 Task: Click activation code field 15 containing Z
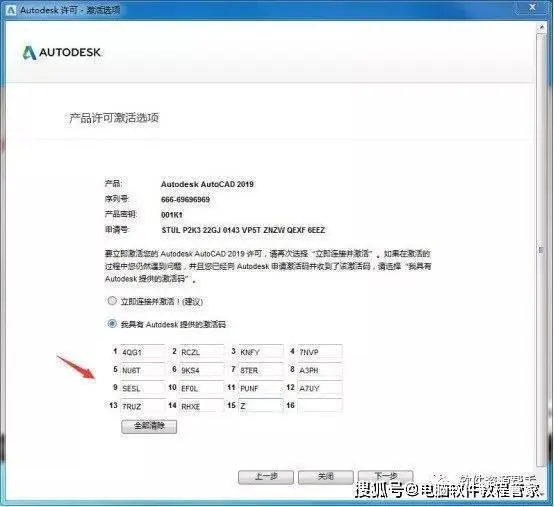[261, 406]
